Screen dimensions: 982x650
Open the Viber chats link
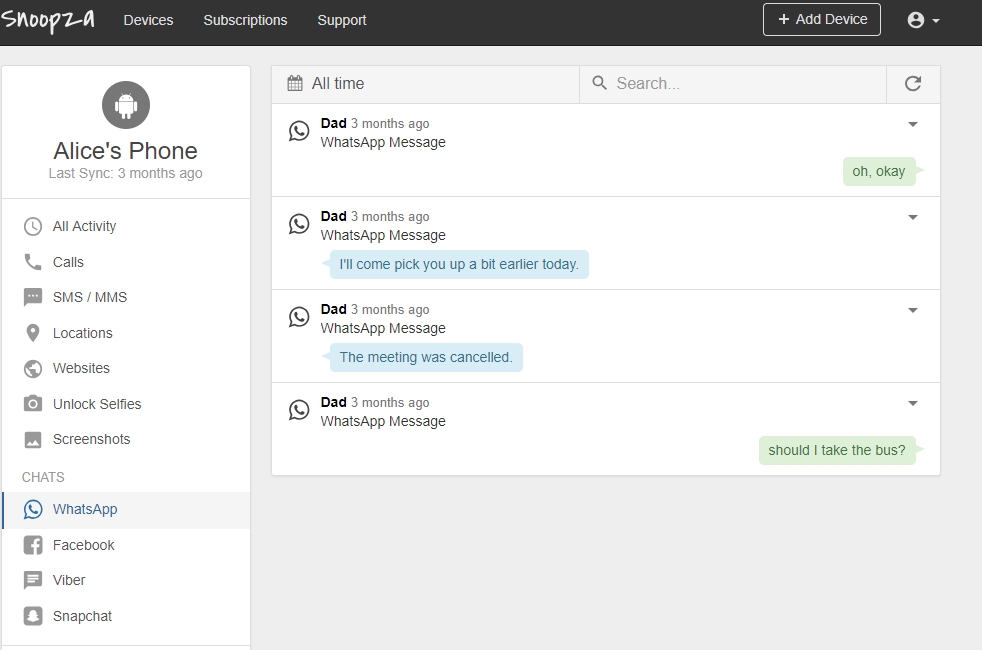tap(69, 580)
